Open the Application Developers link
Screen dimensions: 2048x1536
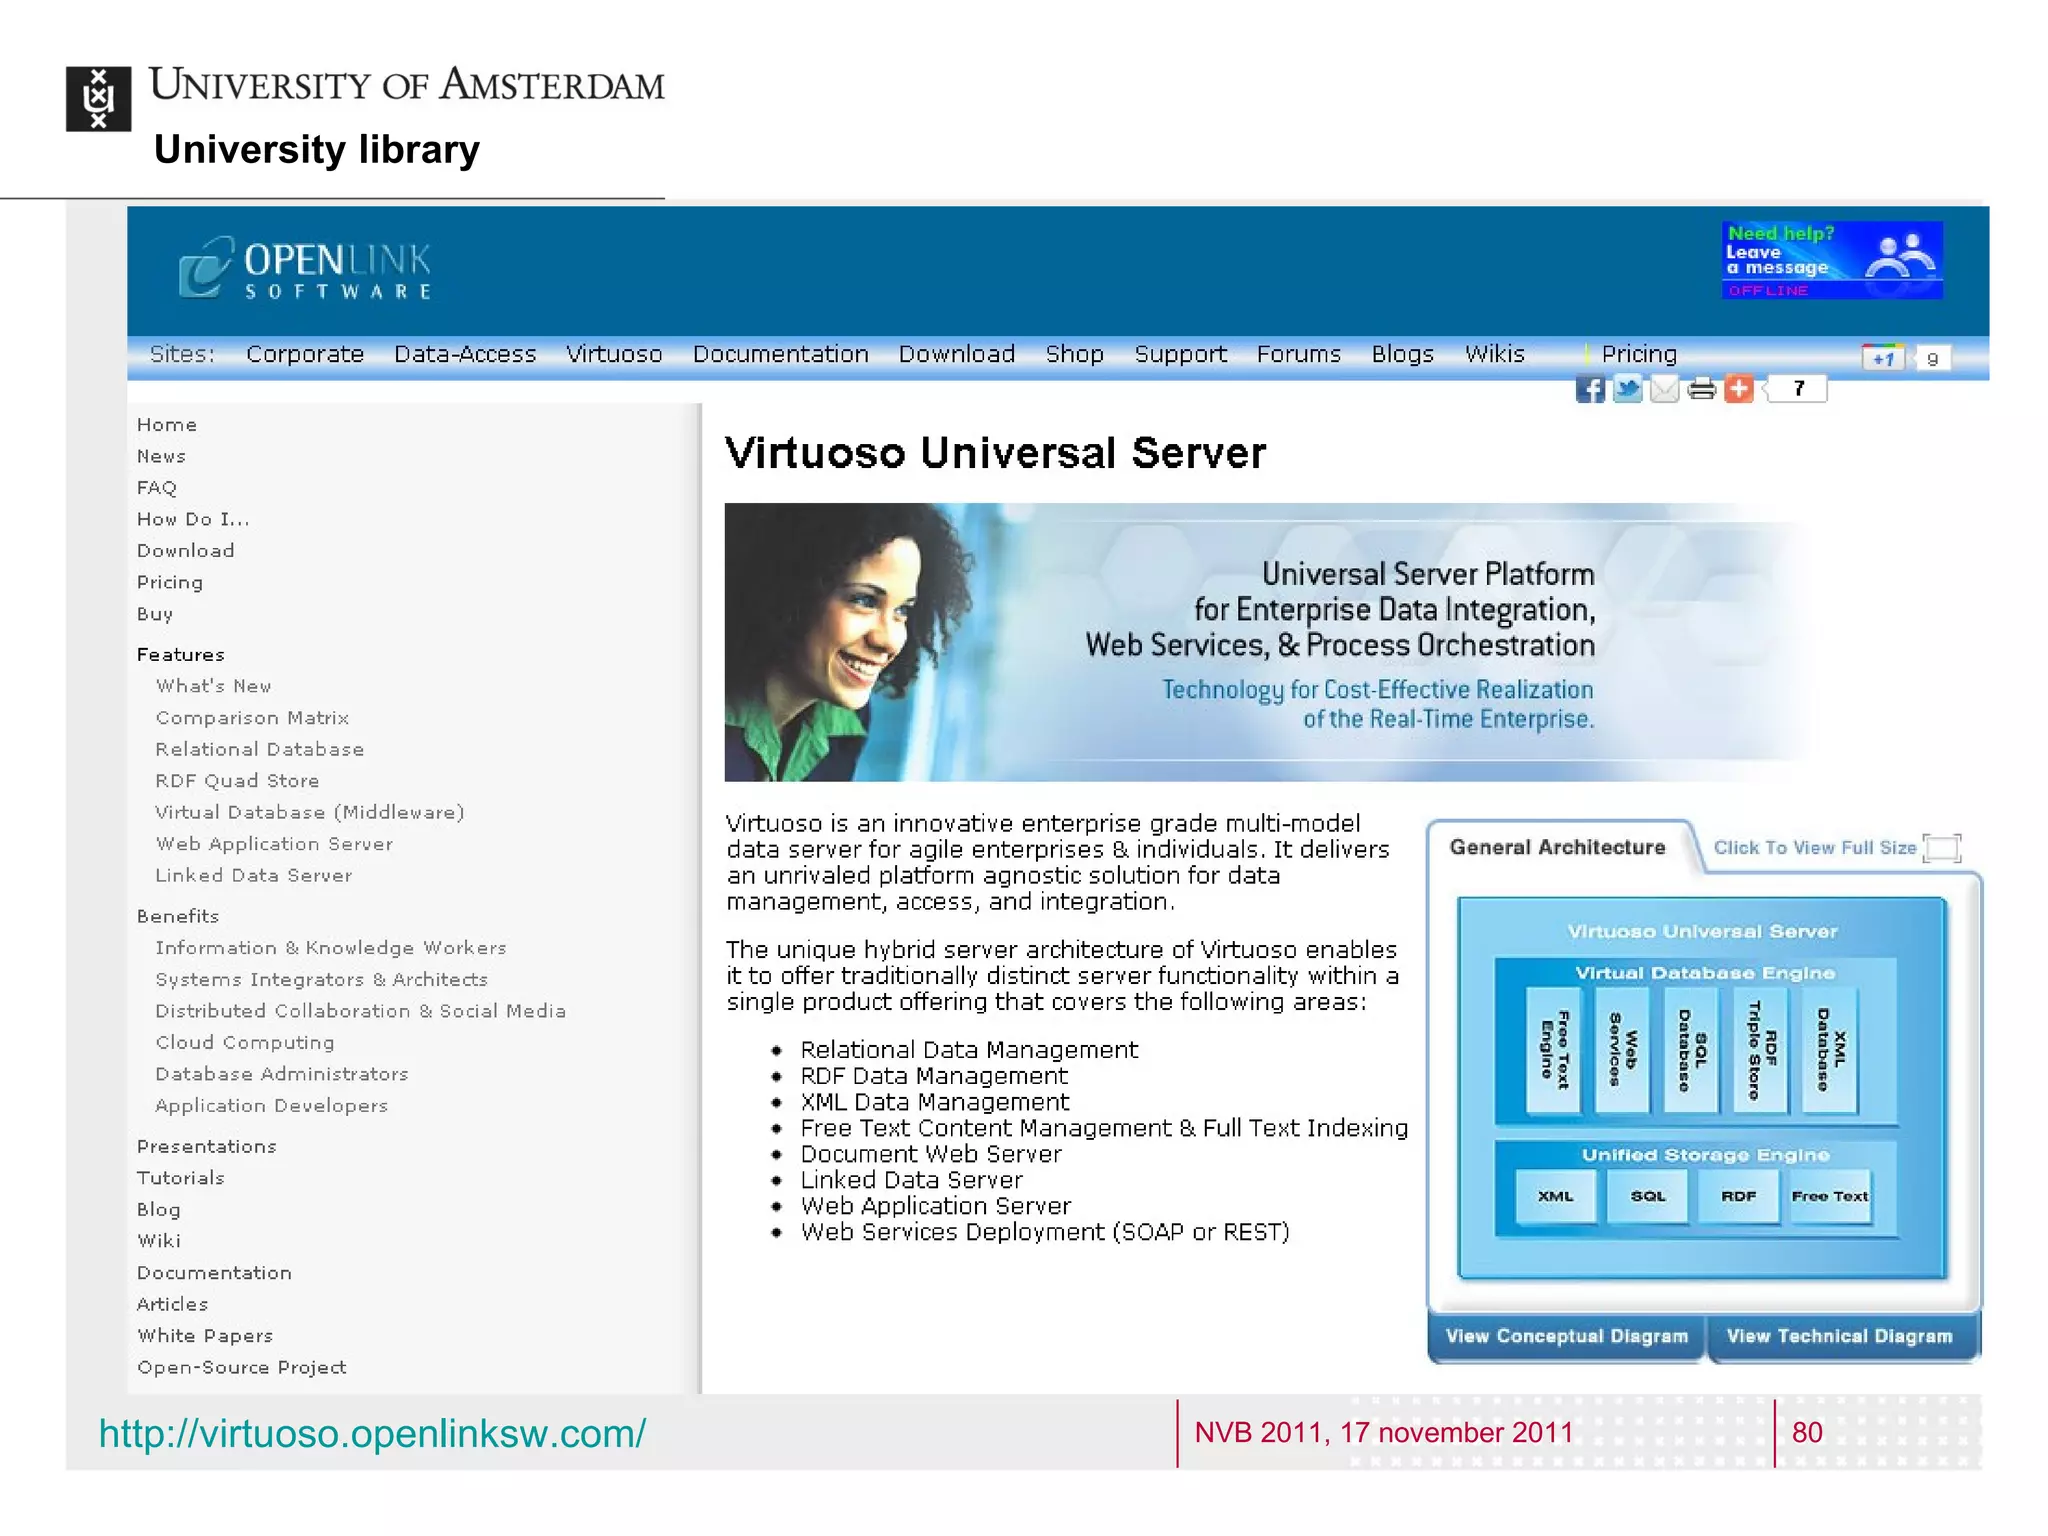pos(272,1106)
